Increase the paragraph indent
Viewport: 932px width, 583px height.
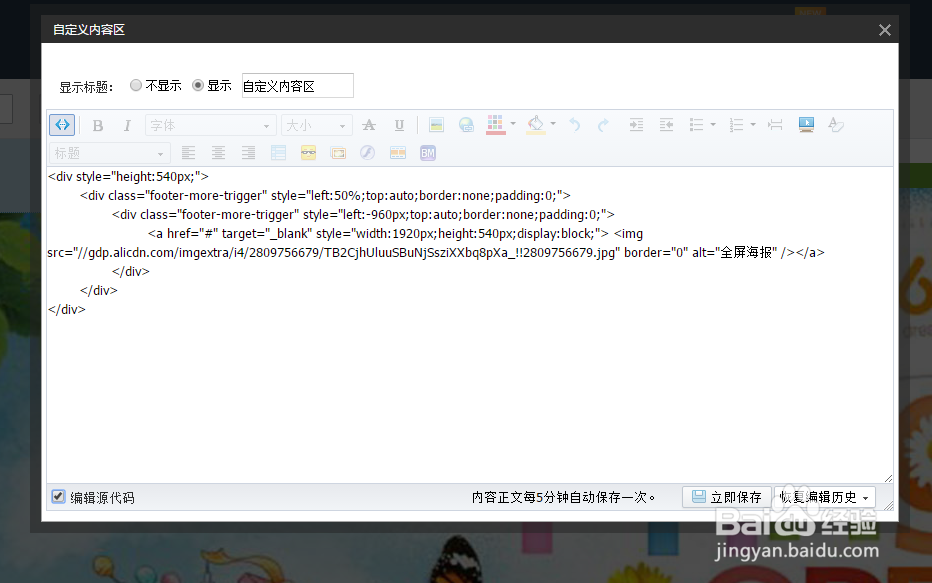click(x=636, y=125)
